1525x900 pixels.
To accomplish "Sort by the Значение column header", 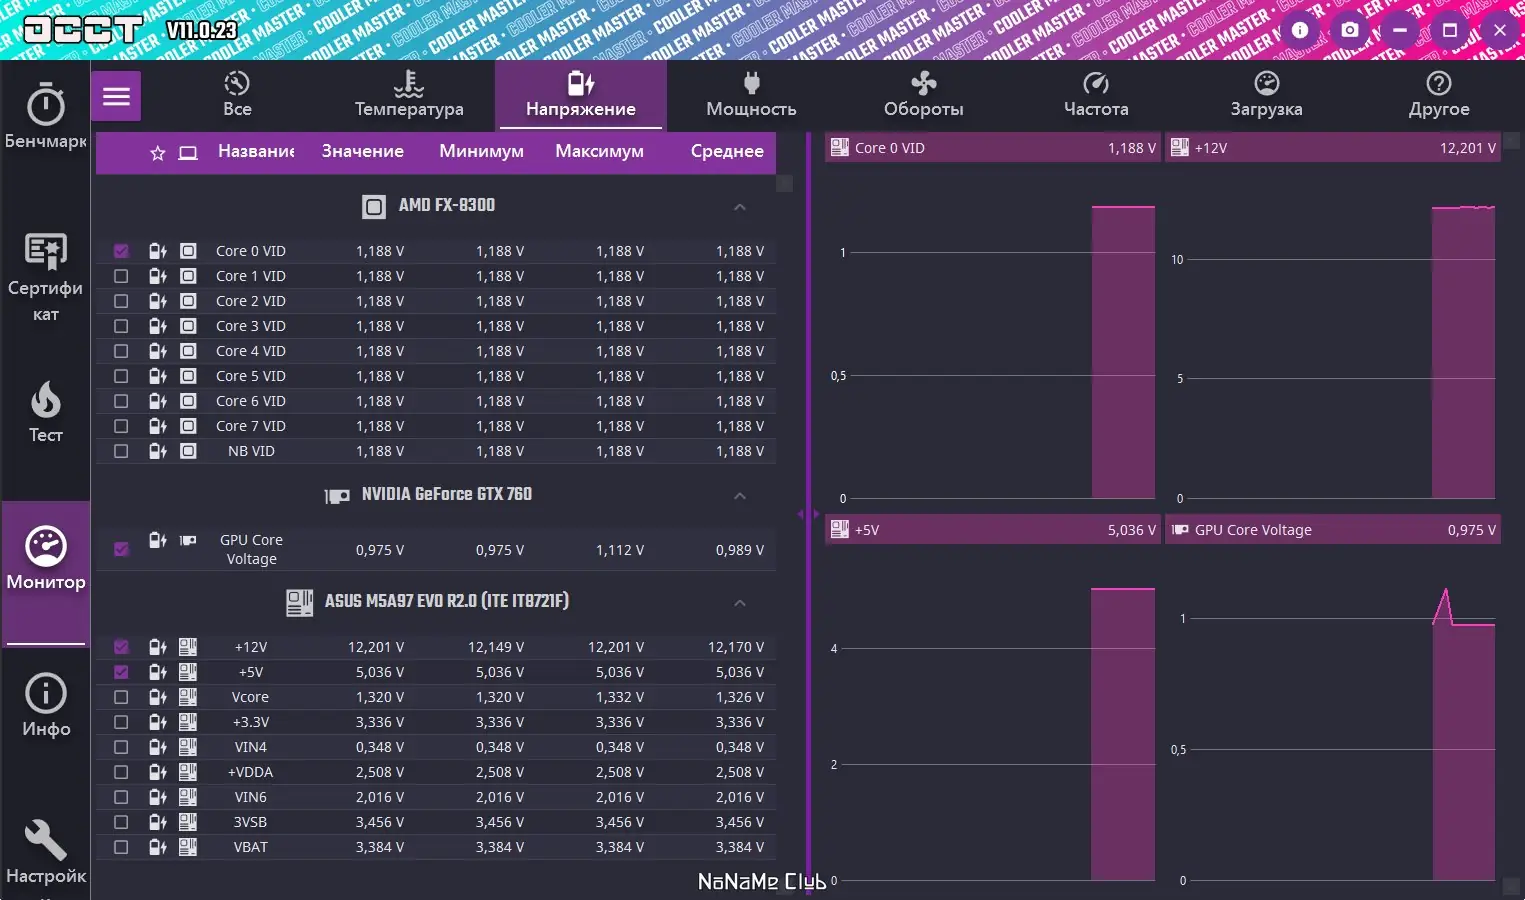I will click(363, 151).
